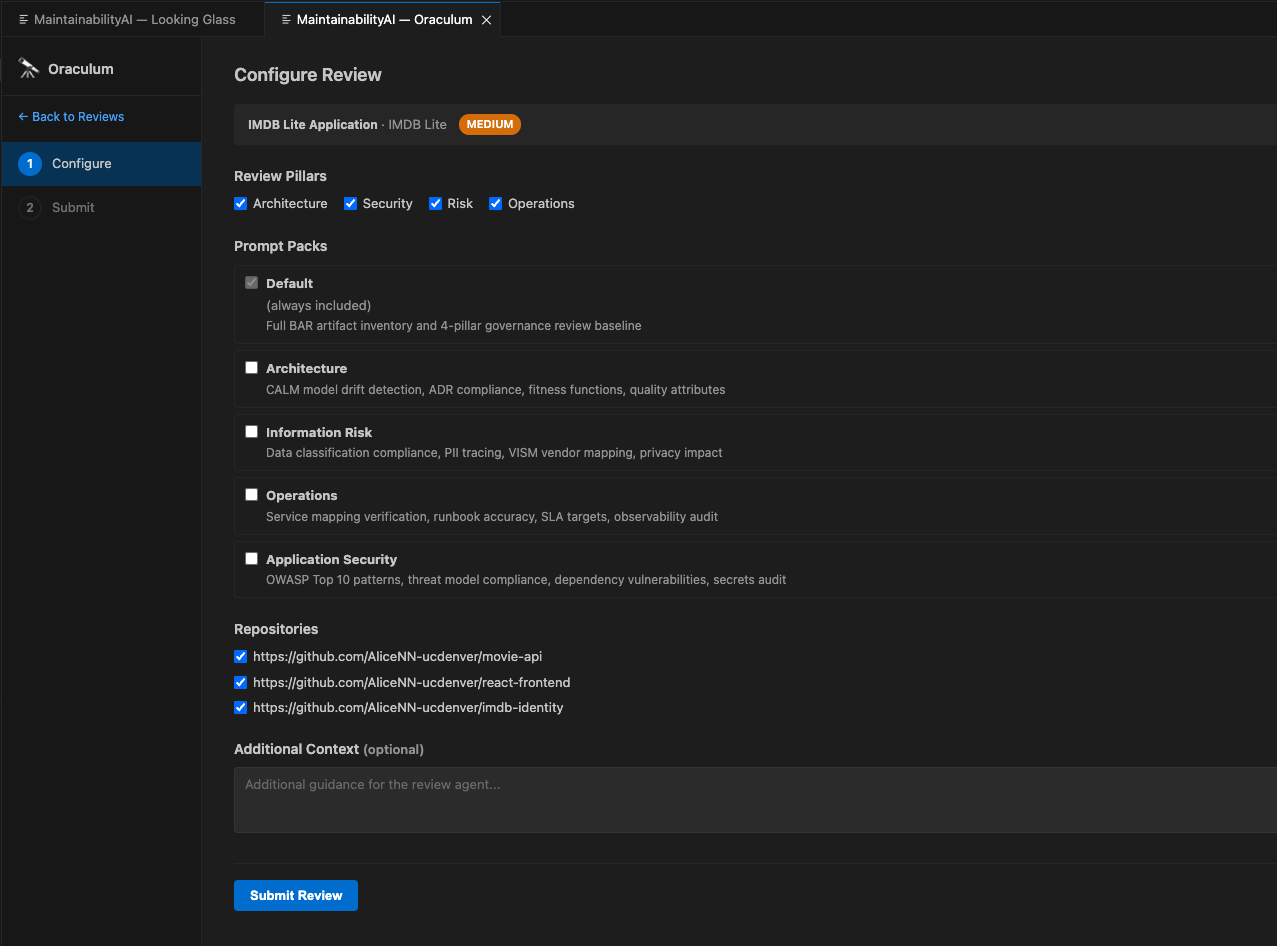Uncheck the Operations review pillar
1277x946 pixels.
point(495,203)
